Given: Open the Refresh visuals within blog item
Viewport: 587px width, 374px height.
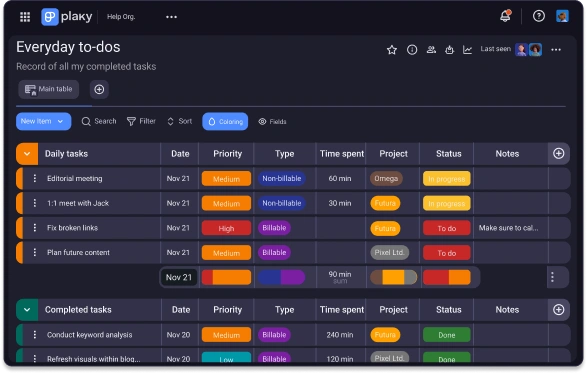Looking at the screenshot, I should point(94,359).
